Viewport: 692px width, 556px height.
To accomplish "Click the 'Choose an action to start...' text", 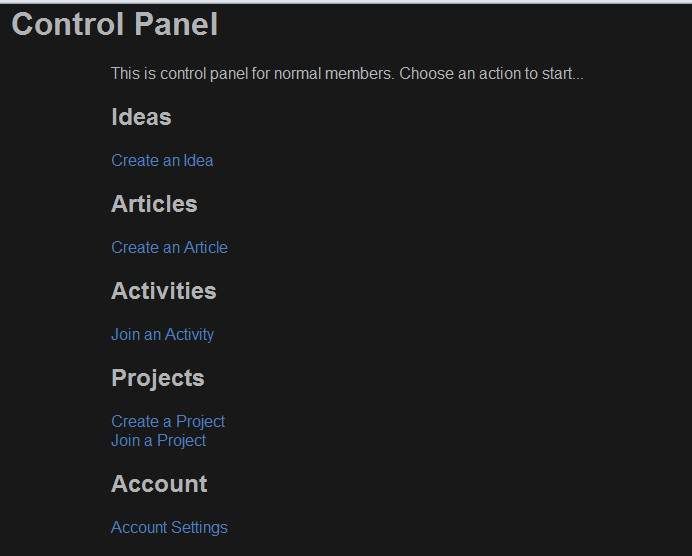I will click(x=491, y=74).
